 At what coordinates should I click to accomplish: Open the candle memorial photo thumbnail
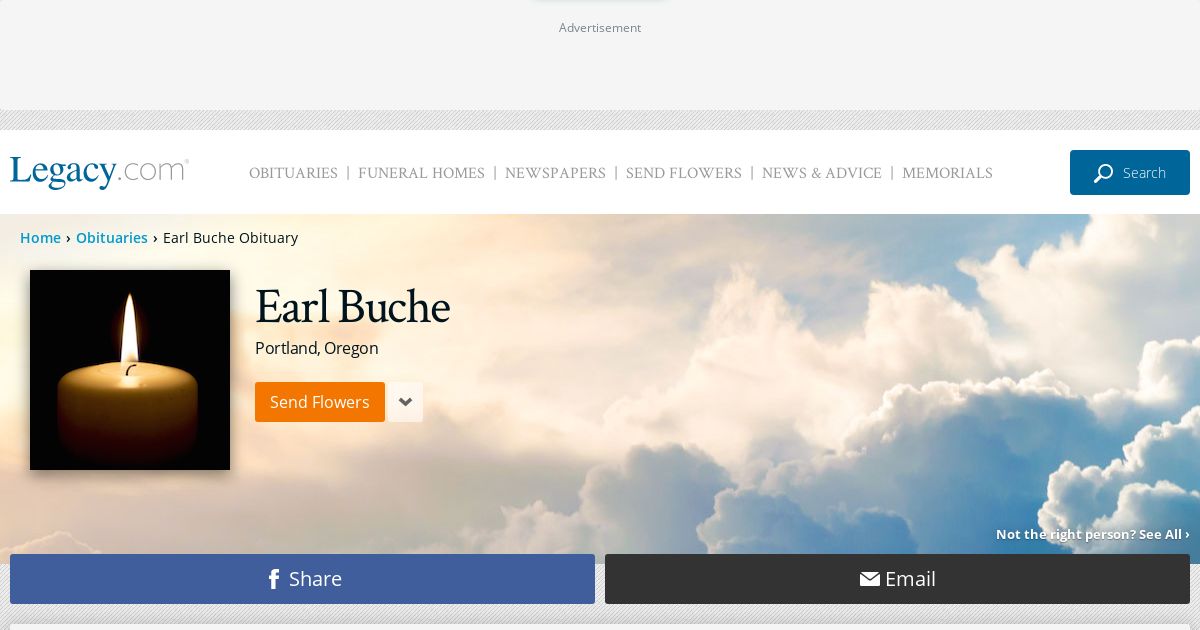pos(130,370)
